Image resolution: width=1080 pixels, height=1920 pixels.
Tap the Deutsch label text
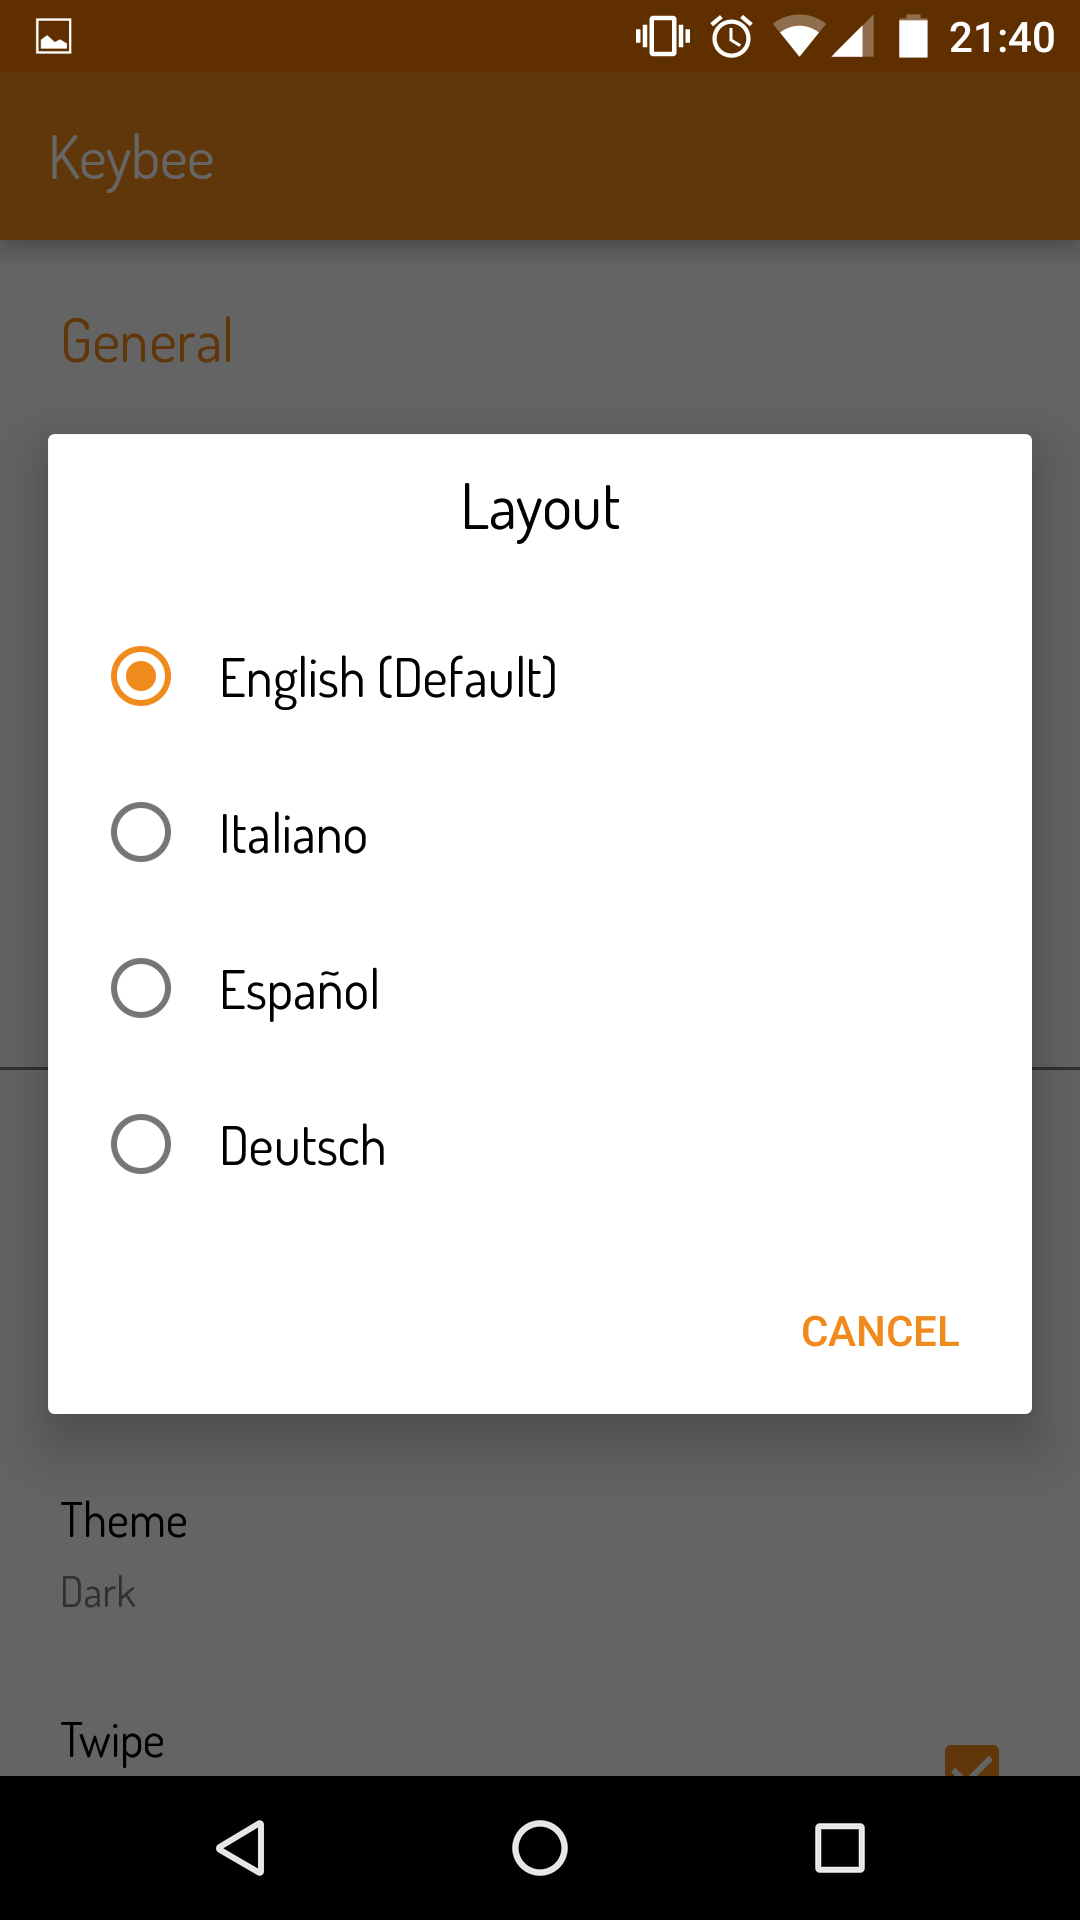302,1146
